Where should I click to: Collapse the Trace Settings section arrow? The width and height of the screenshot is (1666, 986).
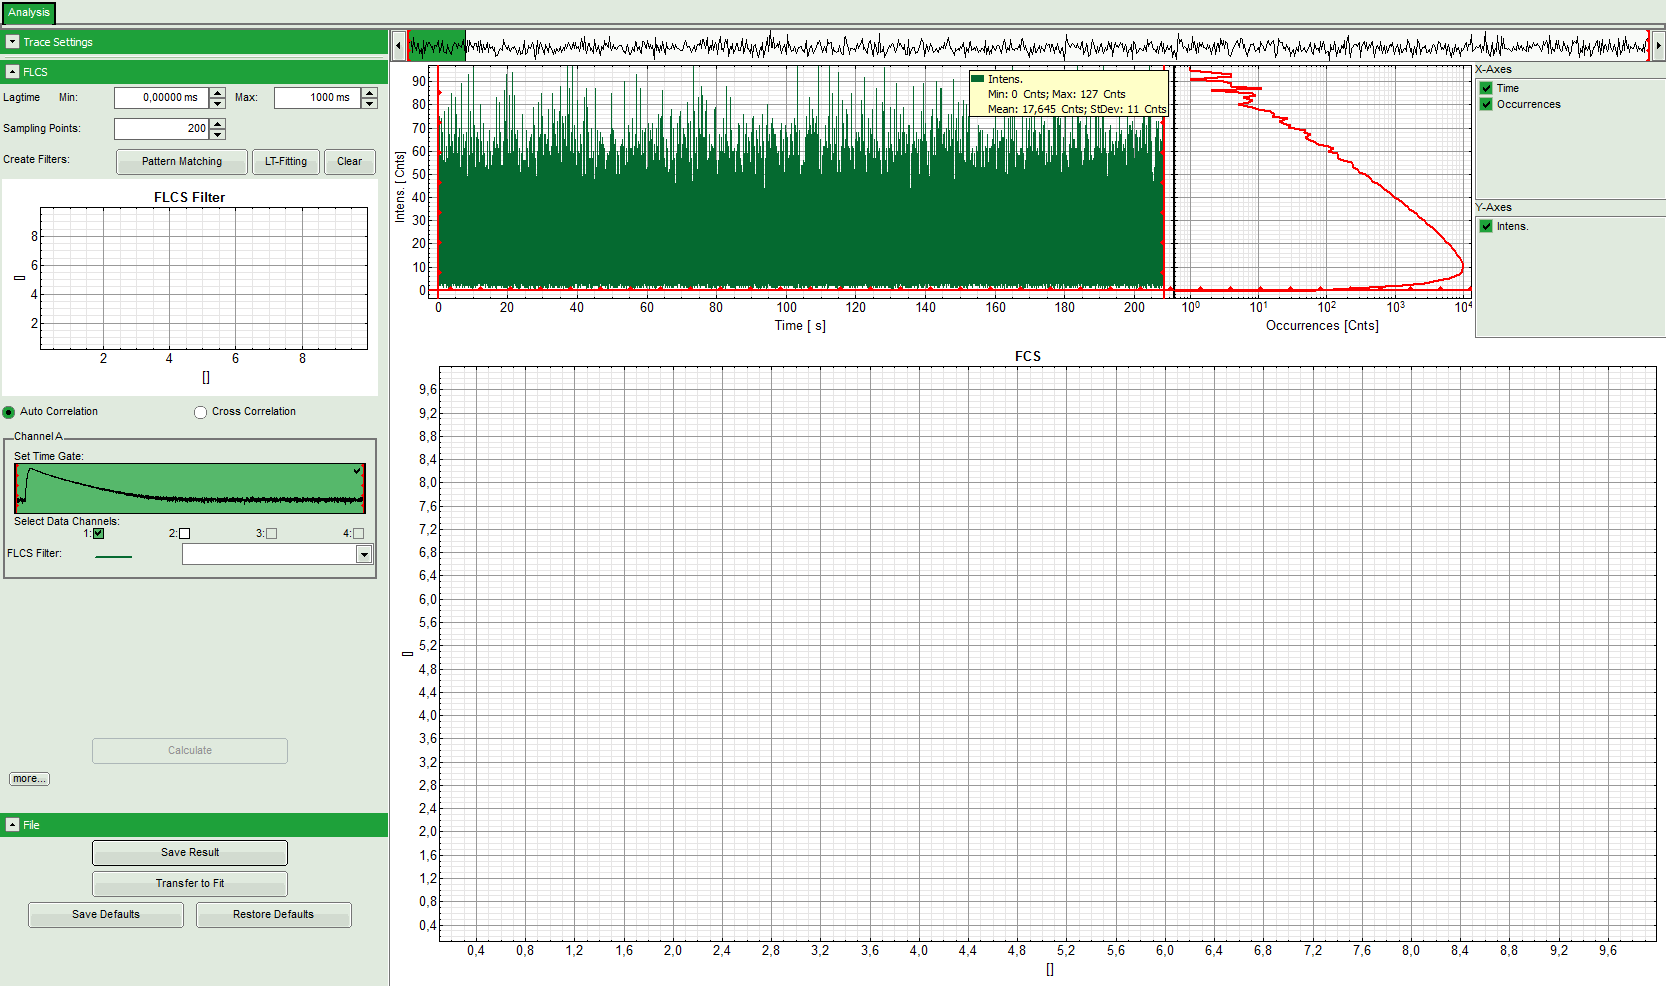(x=13, y=42)
